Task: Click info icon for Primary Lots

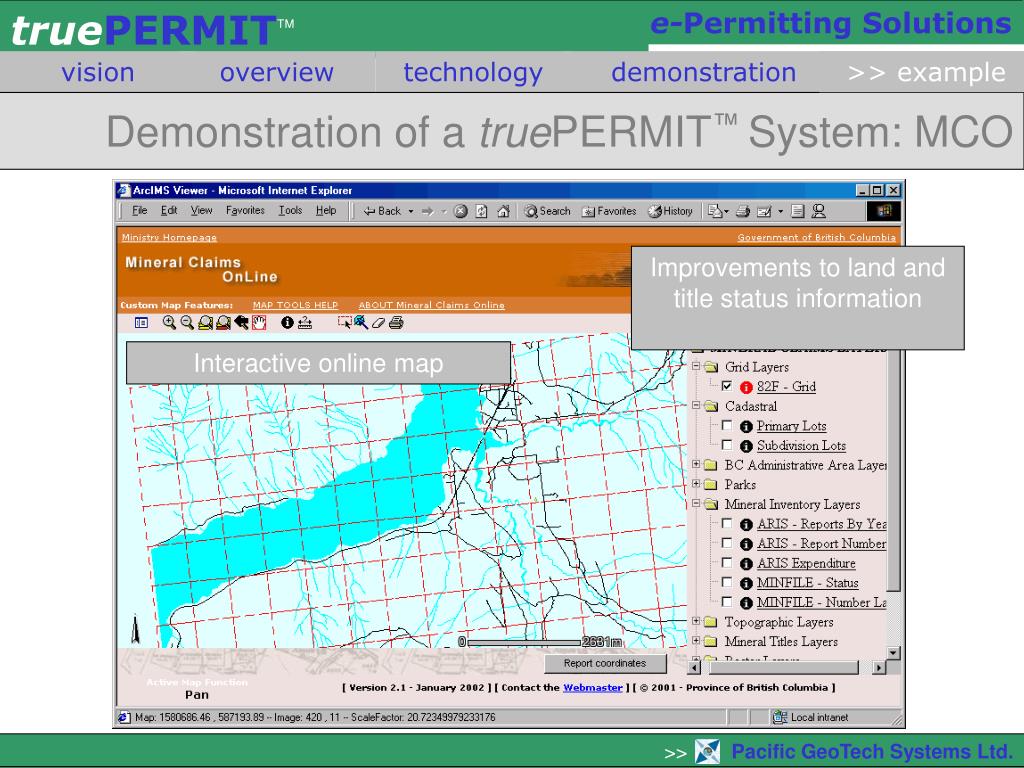Action: pyautogui.click(x=746, y=426)
